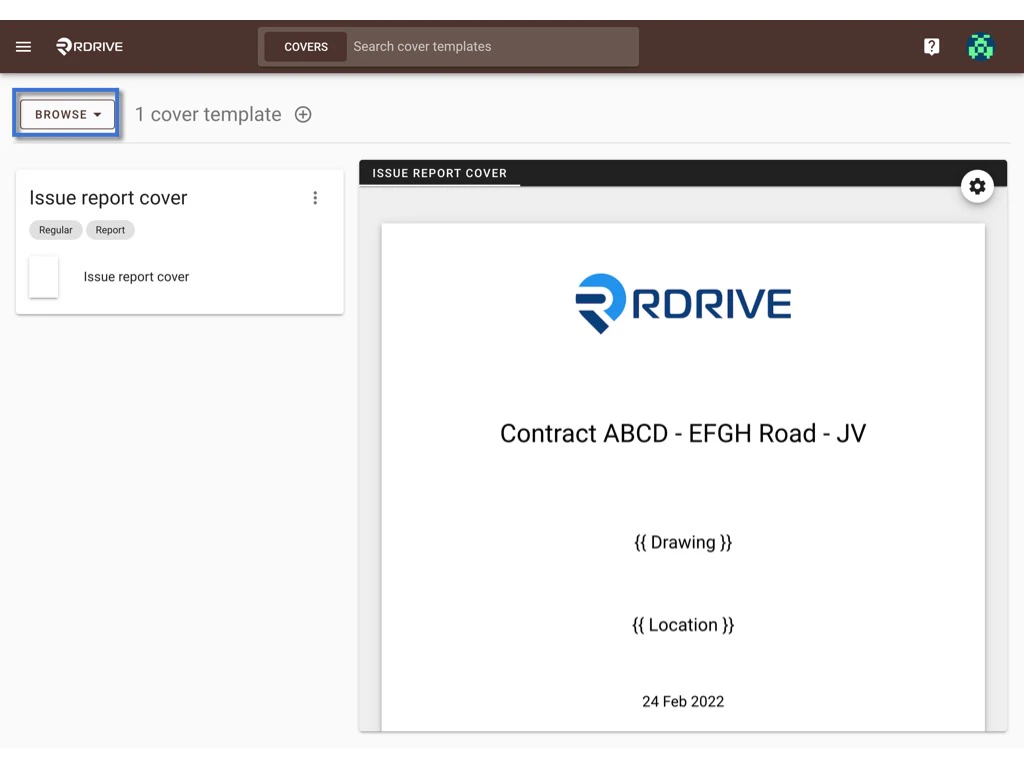Select the Covers search scope button
This screenshot has height=768, width=1024.
pos(306,47)
